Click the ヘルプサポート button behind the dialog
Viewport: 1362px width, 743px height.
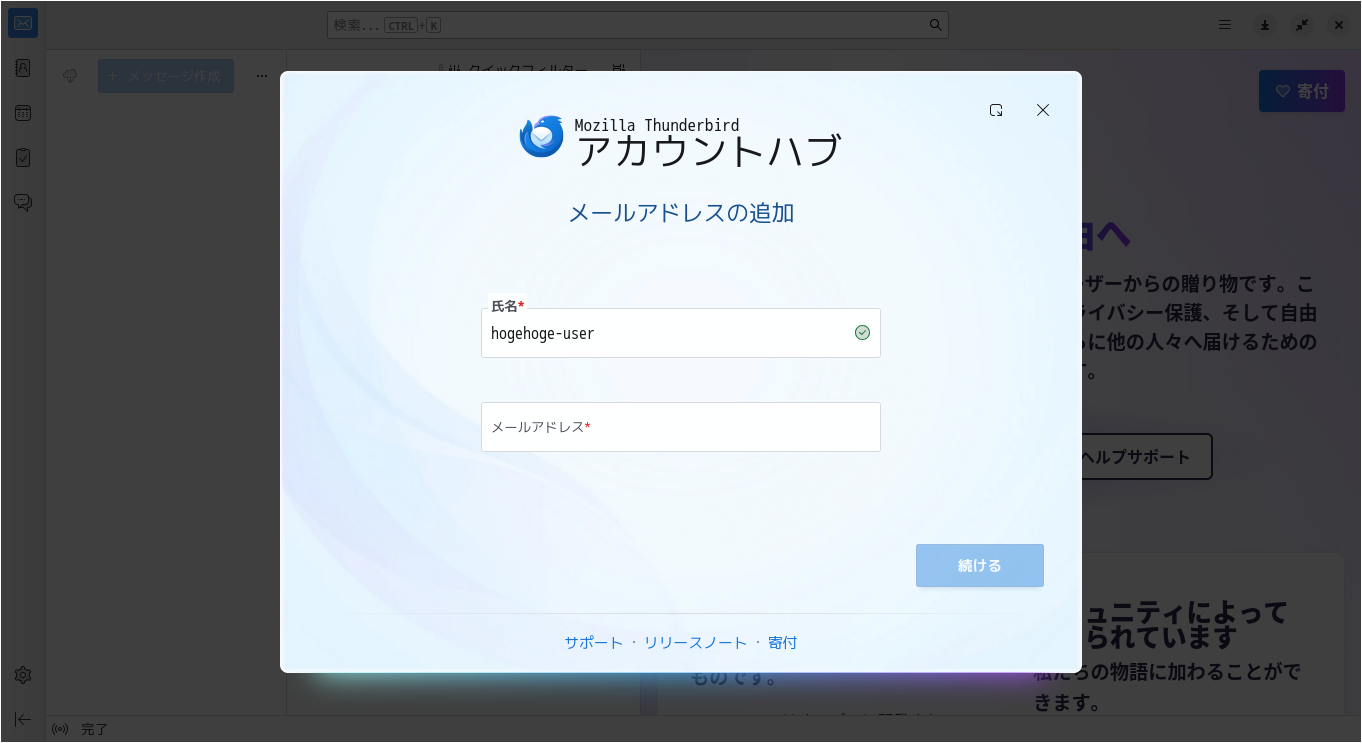[x=1138, y=457]
